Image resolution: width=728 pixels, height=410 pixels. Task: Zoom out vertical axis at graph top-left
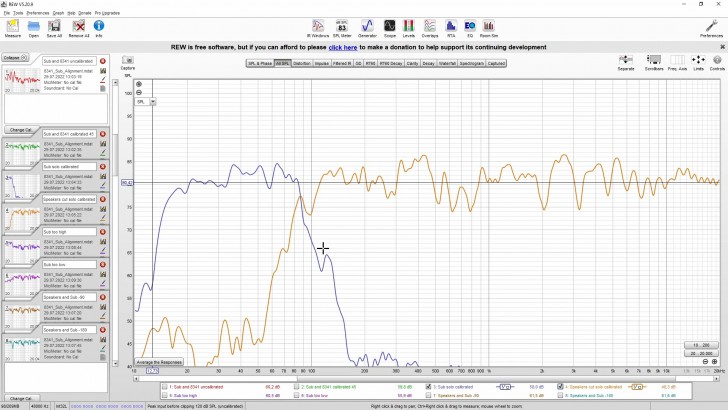(x=139, y=92)
